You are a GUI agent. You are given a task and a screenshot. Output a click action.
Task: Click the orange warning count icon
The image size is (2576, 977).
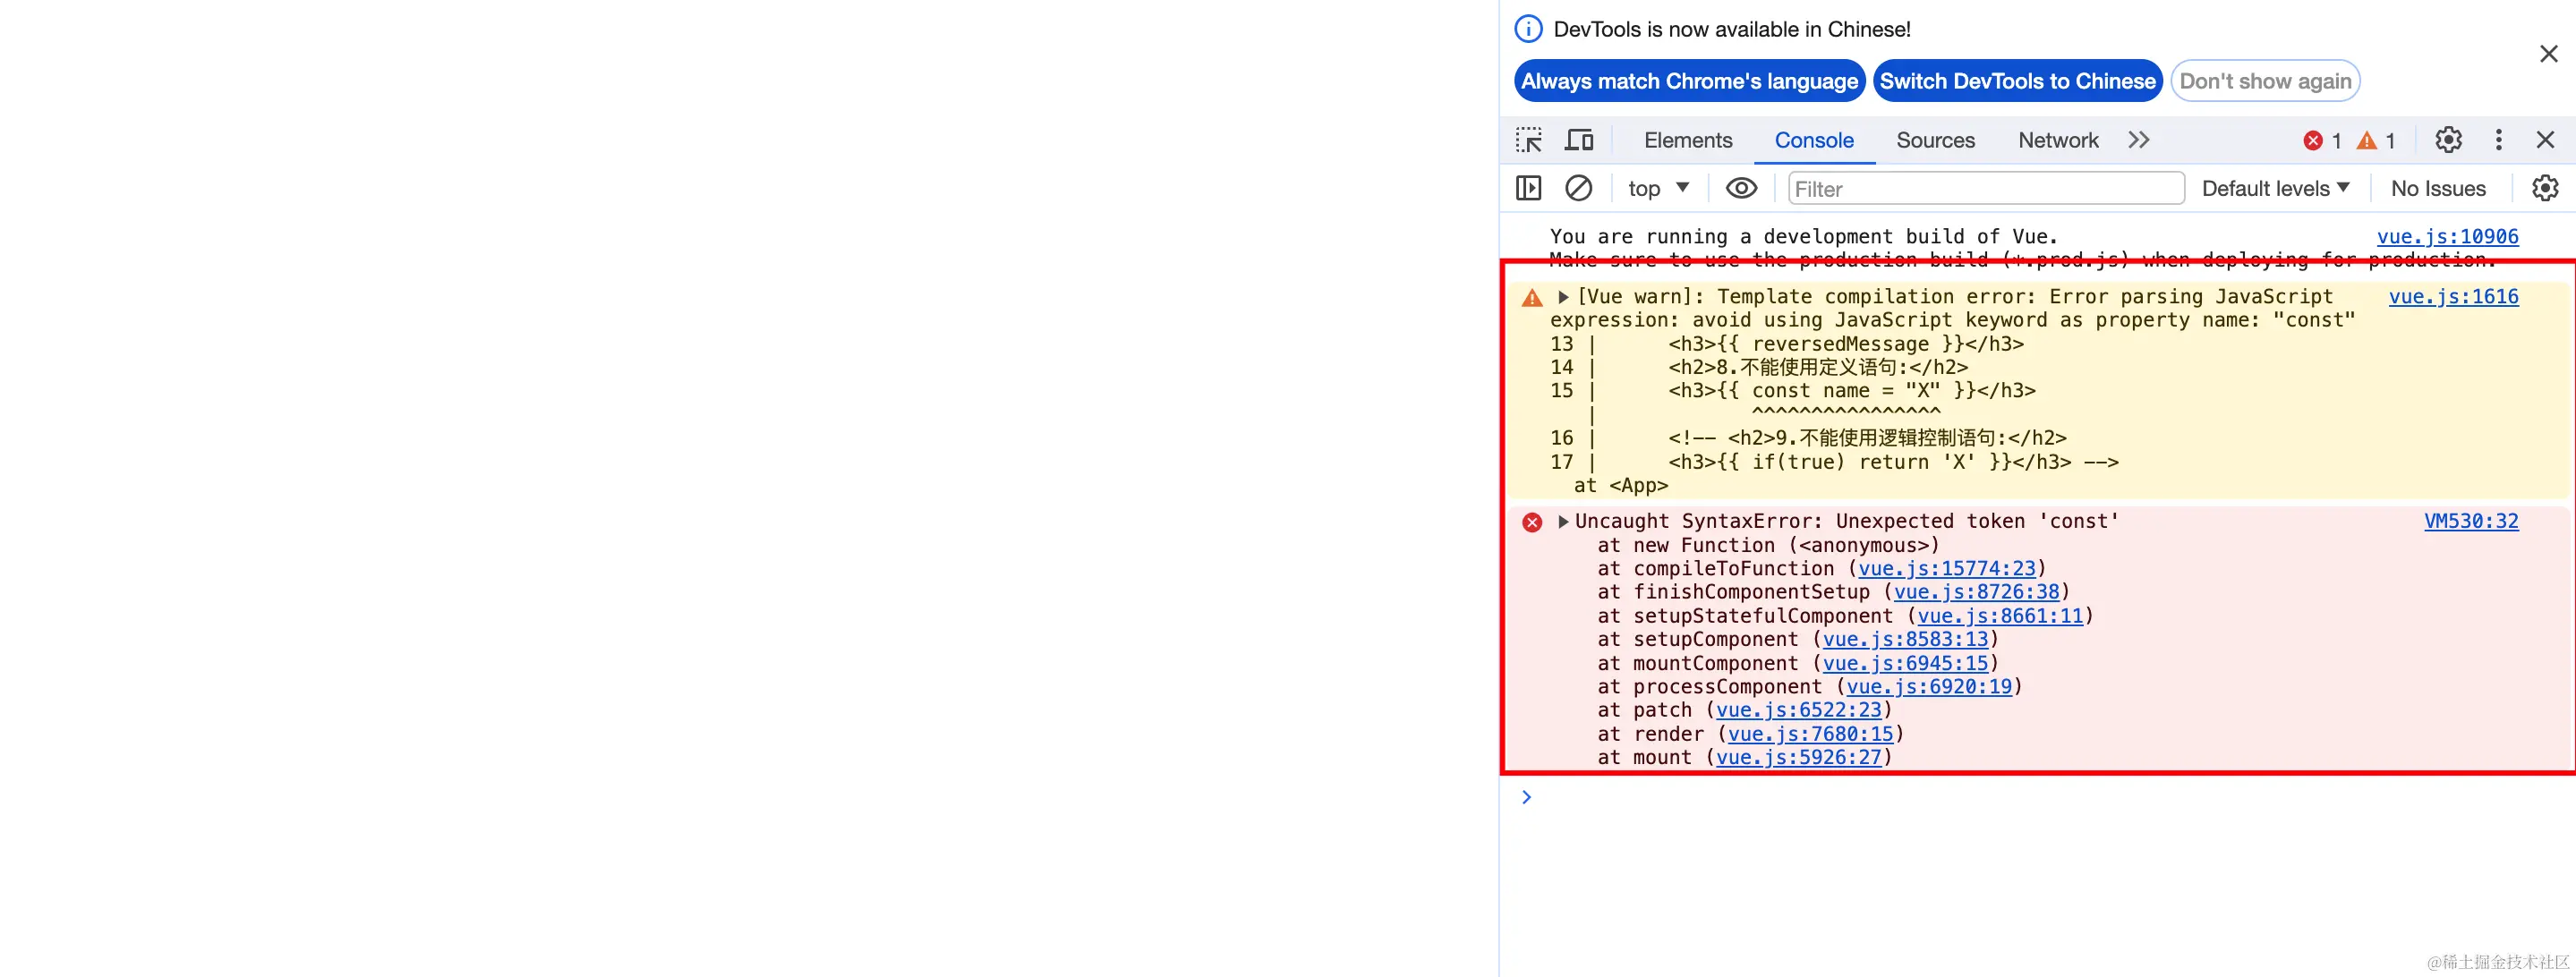point(2366,141)
